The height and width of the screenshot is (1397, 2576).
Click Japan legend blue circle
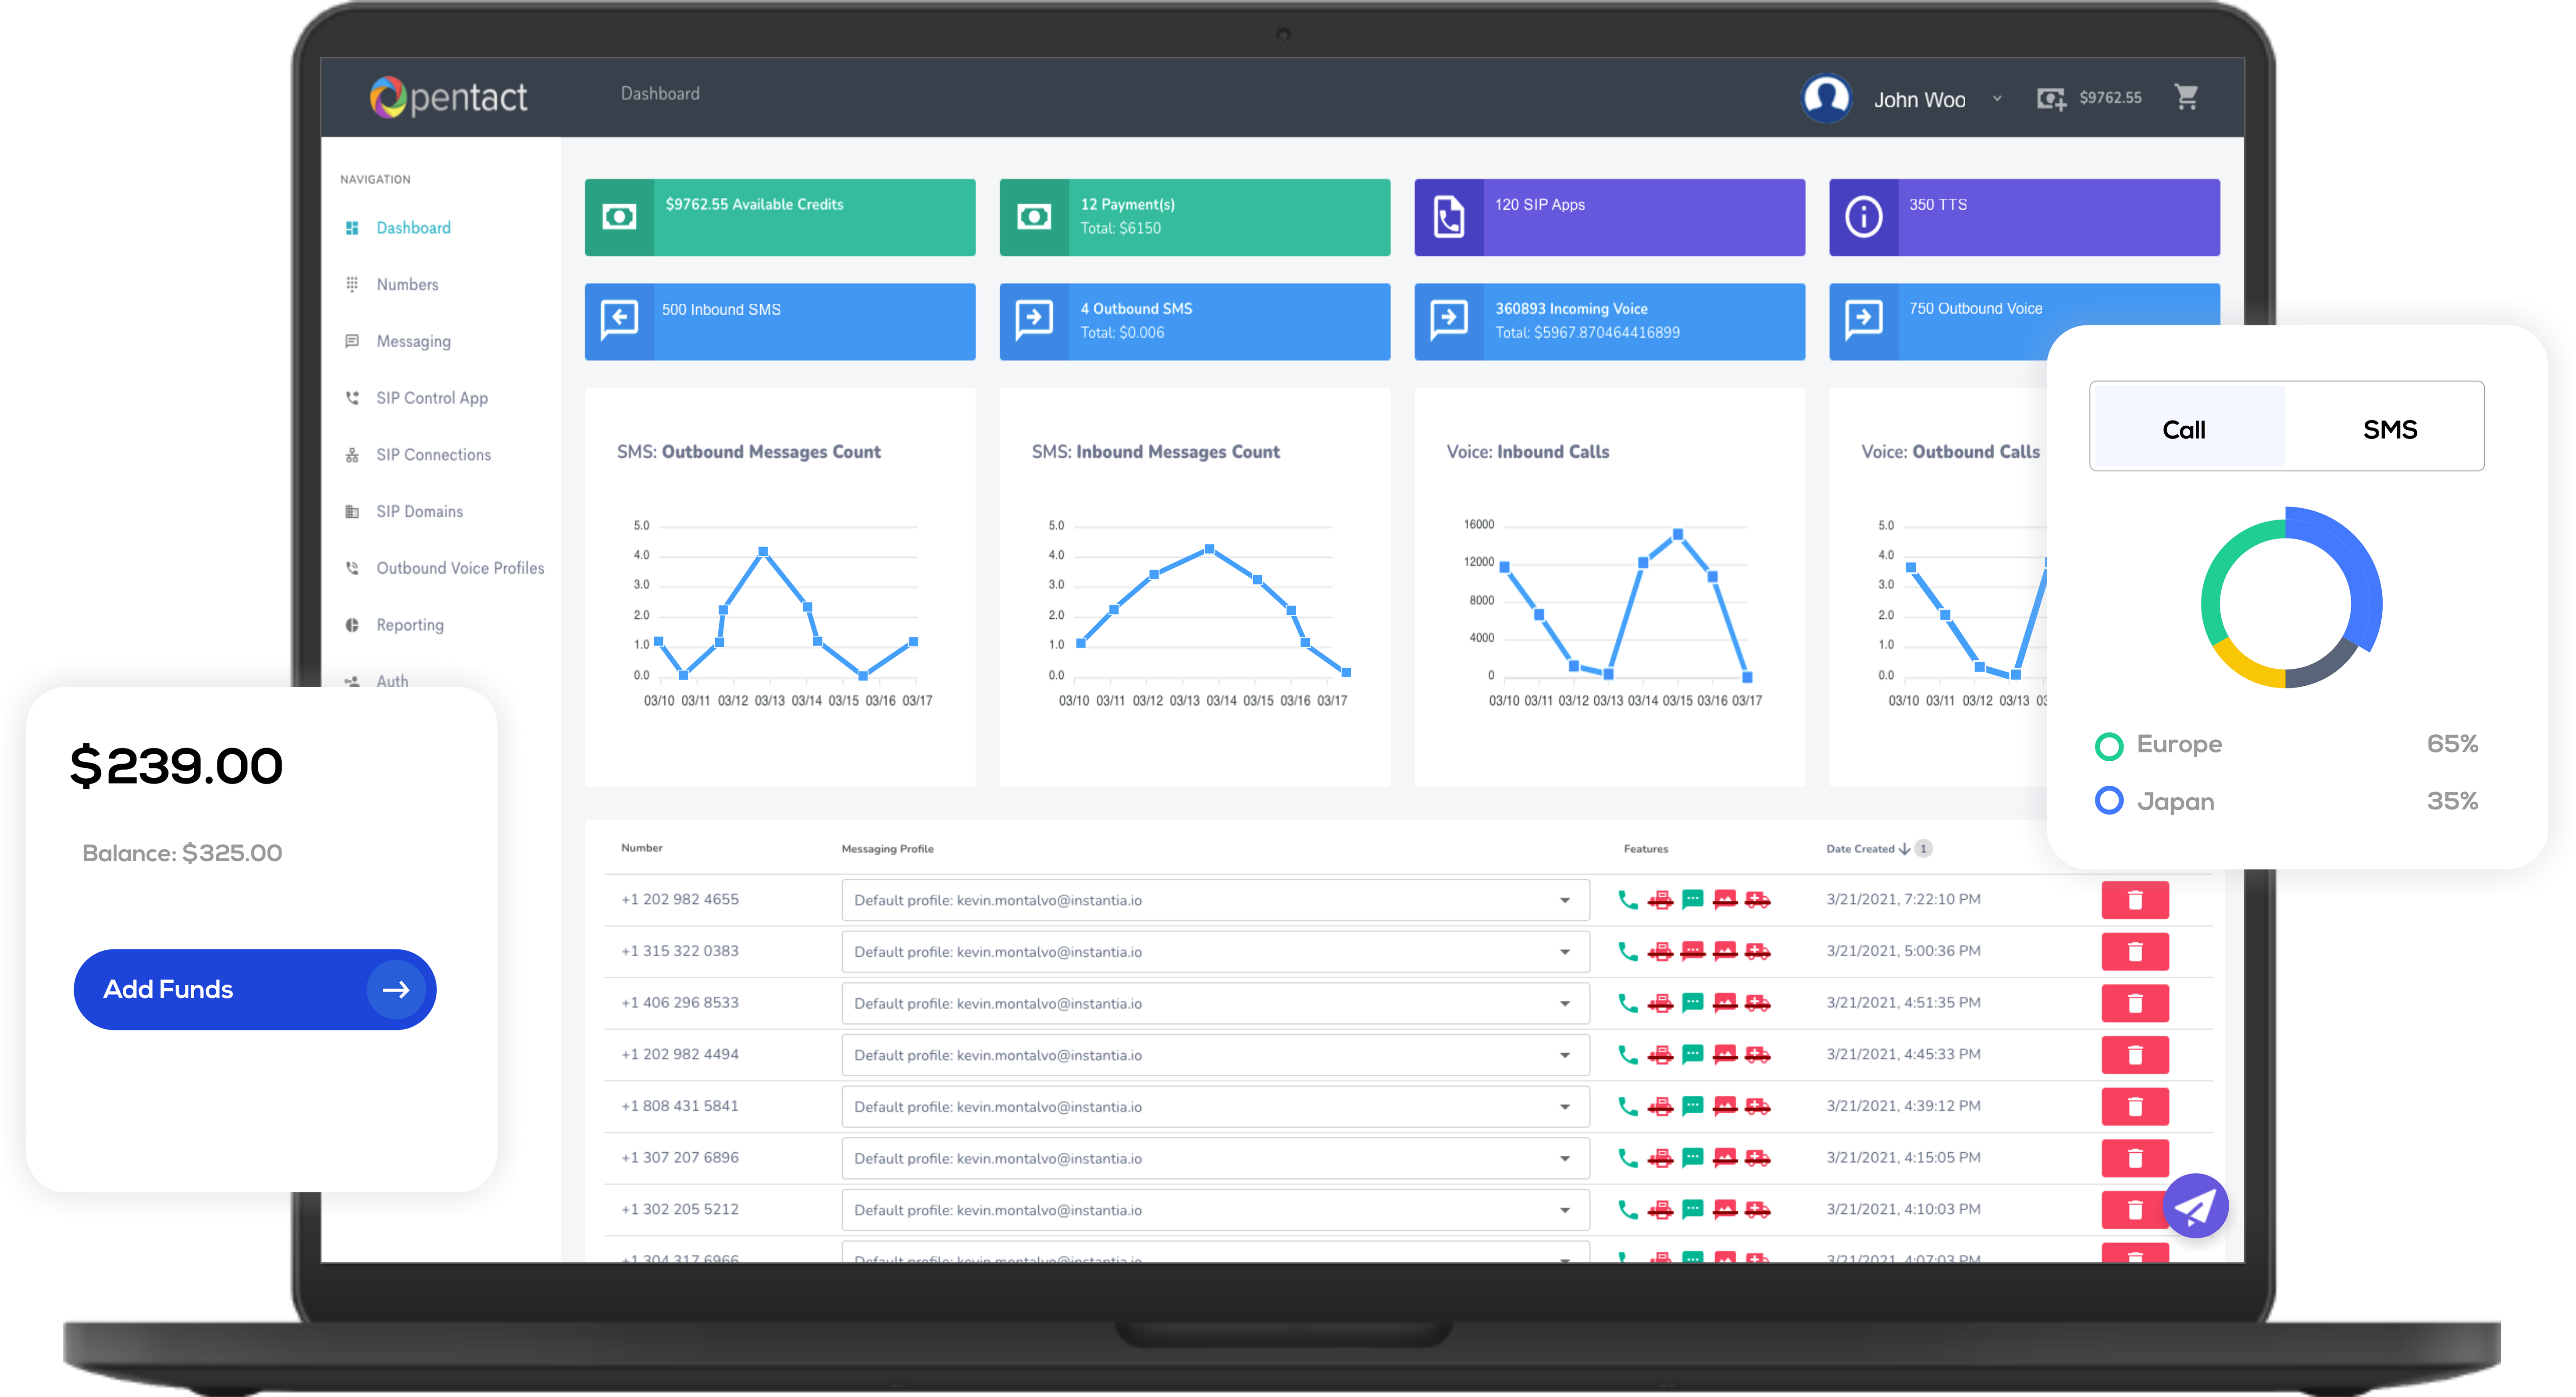click(x=2109, y=801)
